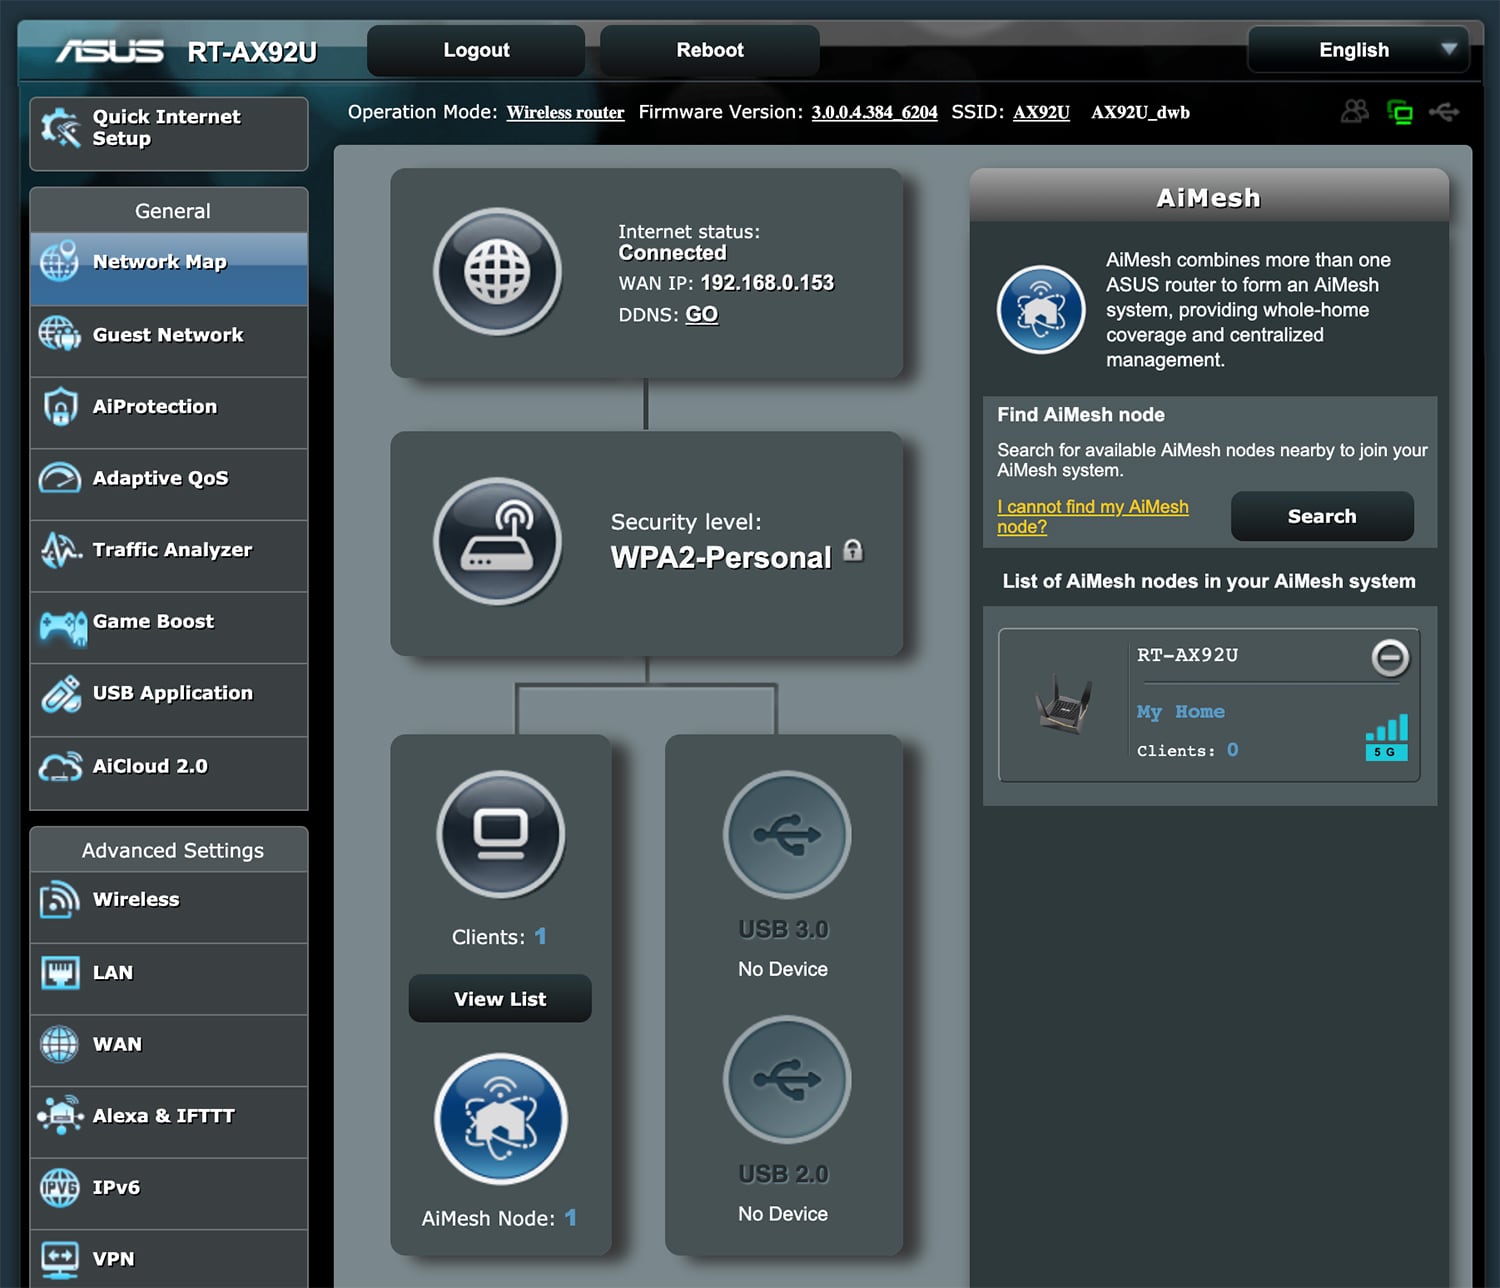The height and width of the screenshot is (1288, 1500).
Task: Open Wireless advanced settings
Action: tap(169, 906)
